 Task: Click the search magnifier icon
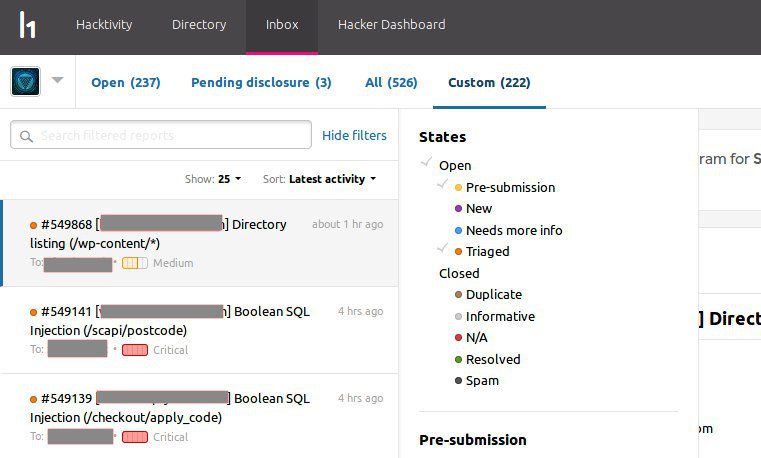[x=26, y=136]
